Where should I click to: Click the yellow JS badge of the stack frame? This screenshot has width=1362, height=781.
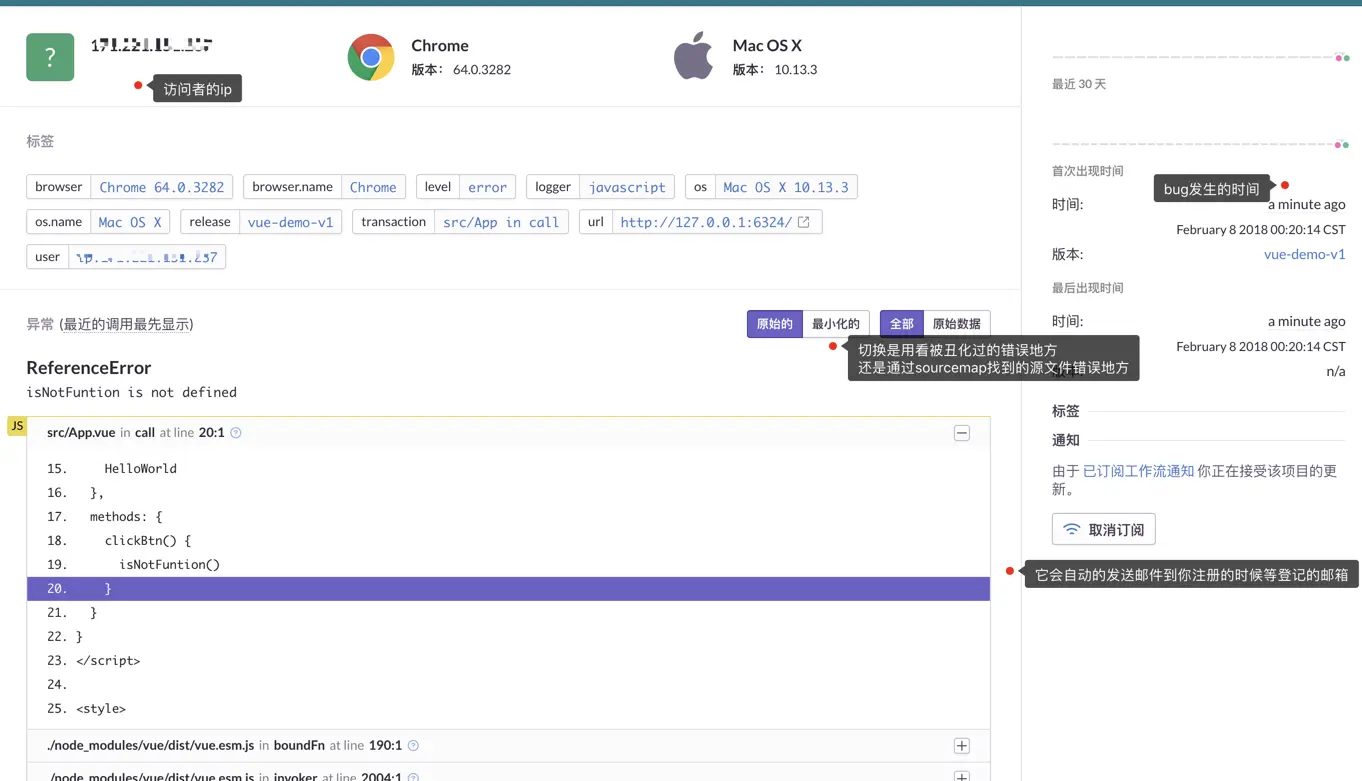(17, 426)
